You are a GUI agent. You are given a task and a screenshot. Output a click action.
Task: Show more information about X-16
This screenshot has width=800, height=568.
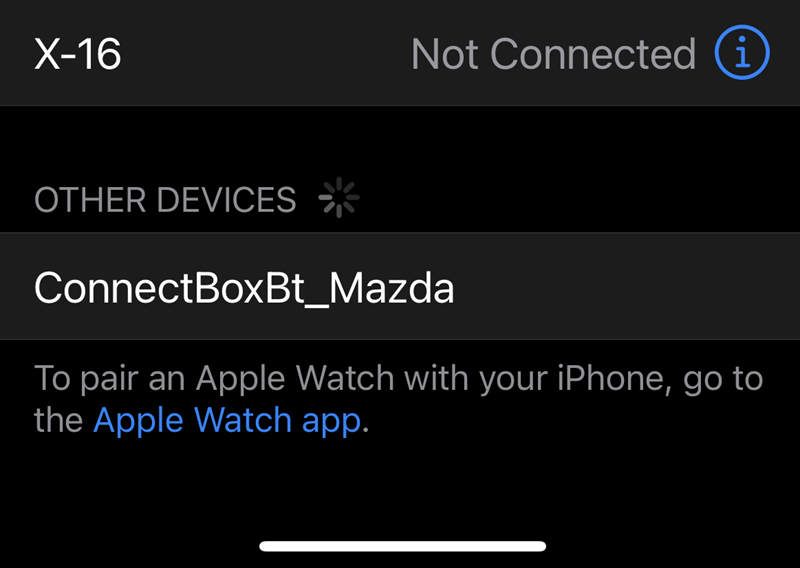coord(742,53)
